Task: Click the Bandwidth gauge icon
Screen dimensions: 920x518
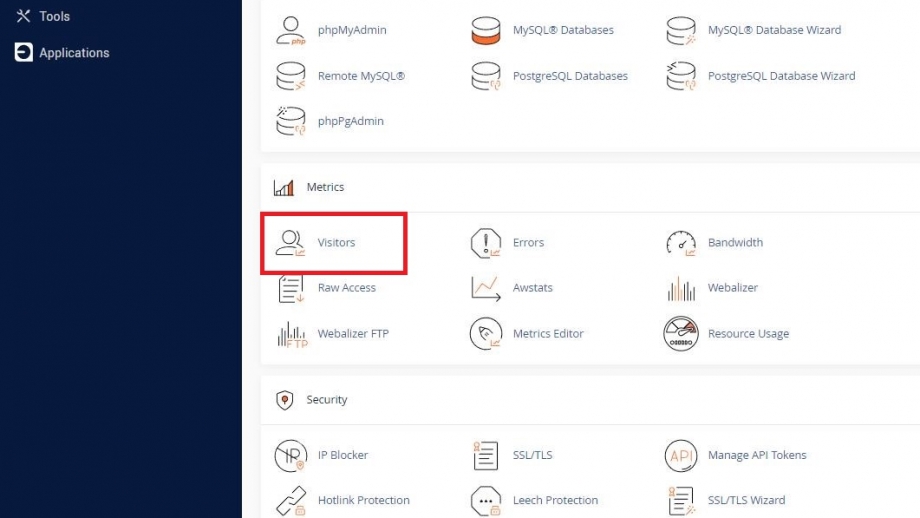Action: click(x=681, y=243)
